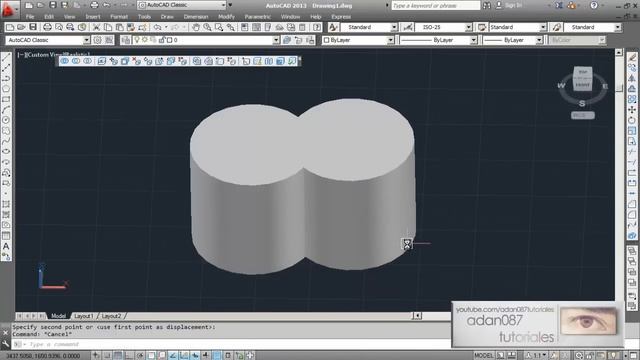This screenshot has width=640, height=360.
Task: Click the Quick Access Plot icon
Action: (x=94, y=5)
